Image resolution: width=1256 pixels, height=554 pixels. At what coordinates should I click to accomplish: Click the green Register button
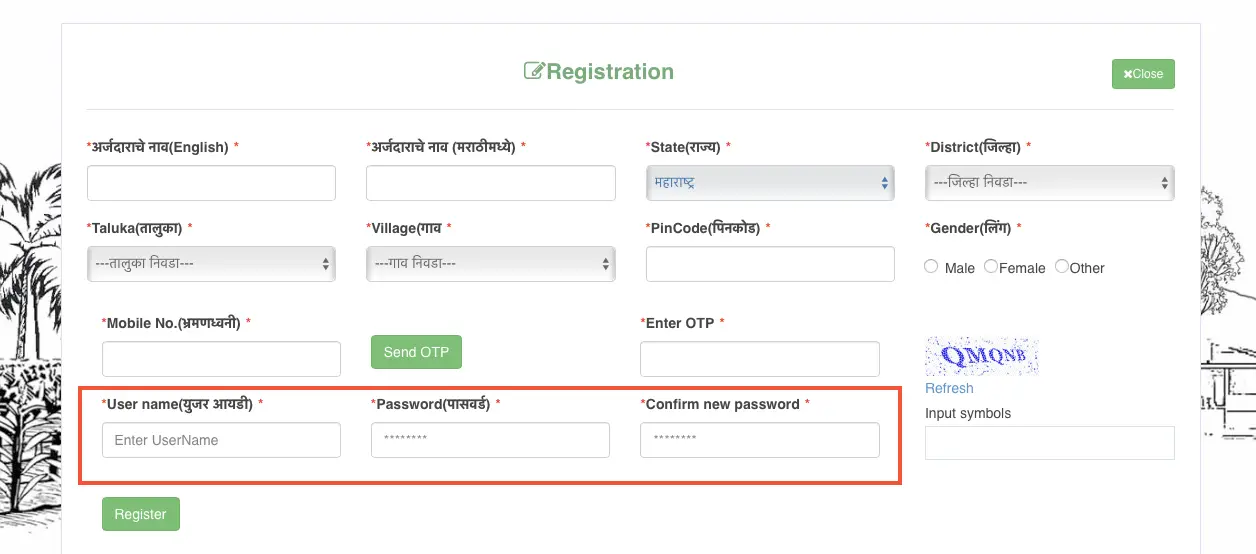[x=140, y=514]
